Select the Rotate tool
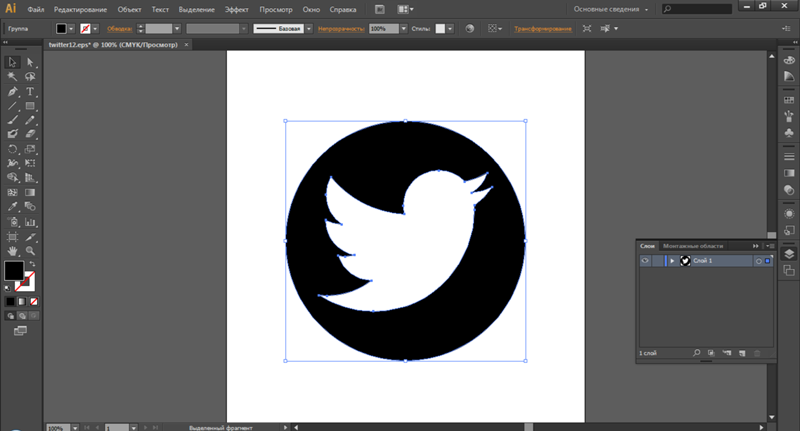 [x=12, y=149]
